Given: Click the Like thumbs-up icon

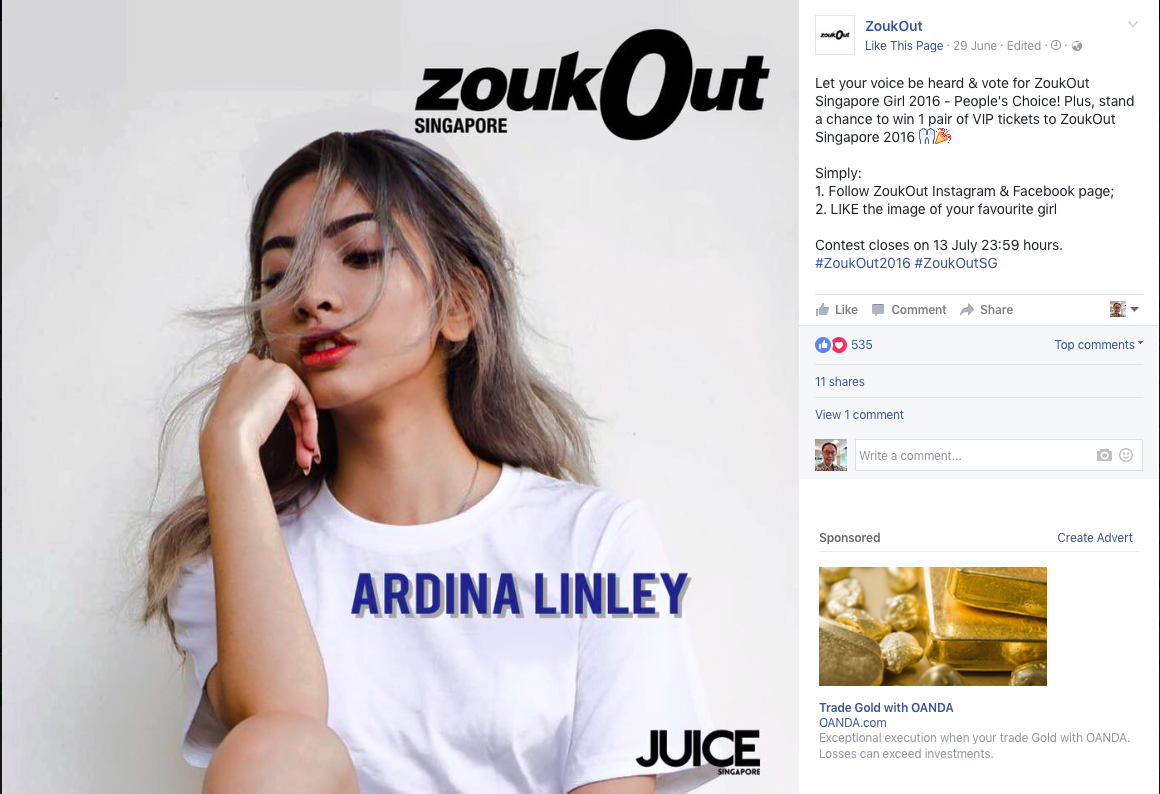Looking at the screenshot, I should [x=822, y=309].
